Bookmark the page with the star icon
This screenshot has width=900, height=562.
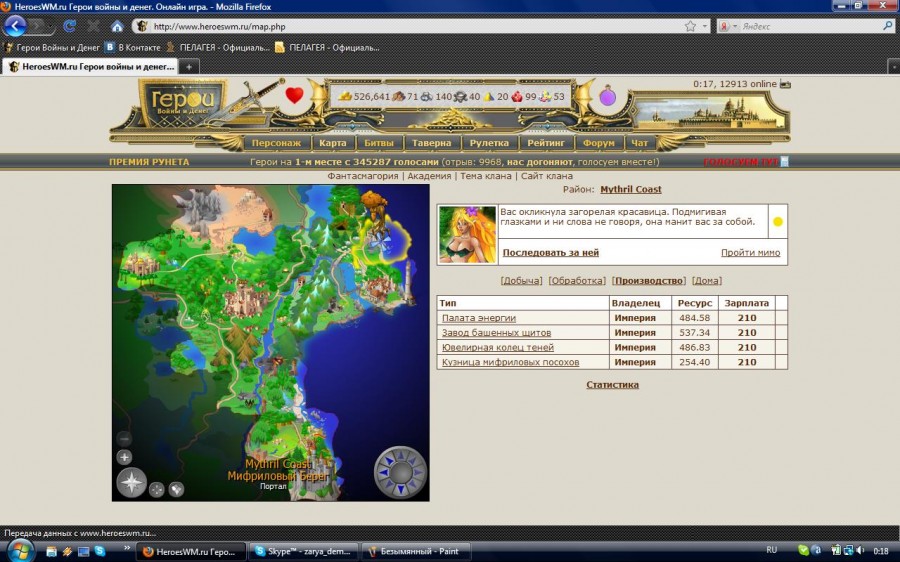[x=690, y=26]
